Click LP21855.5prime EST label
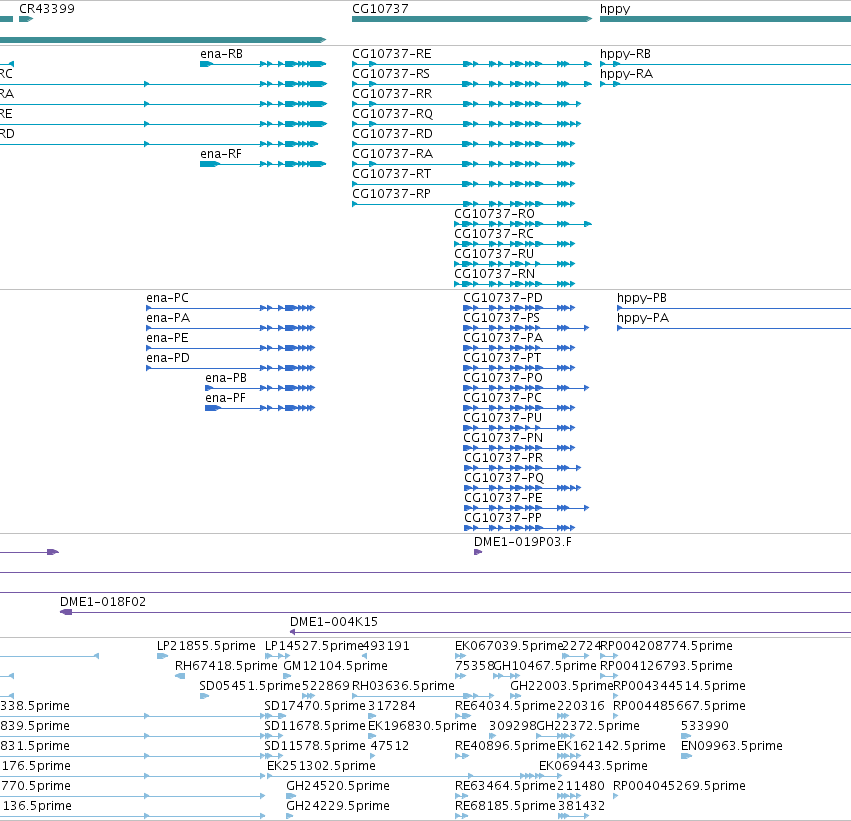Screen dimensions: 851x821 pyautogui.click(x=206, y=647)
